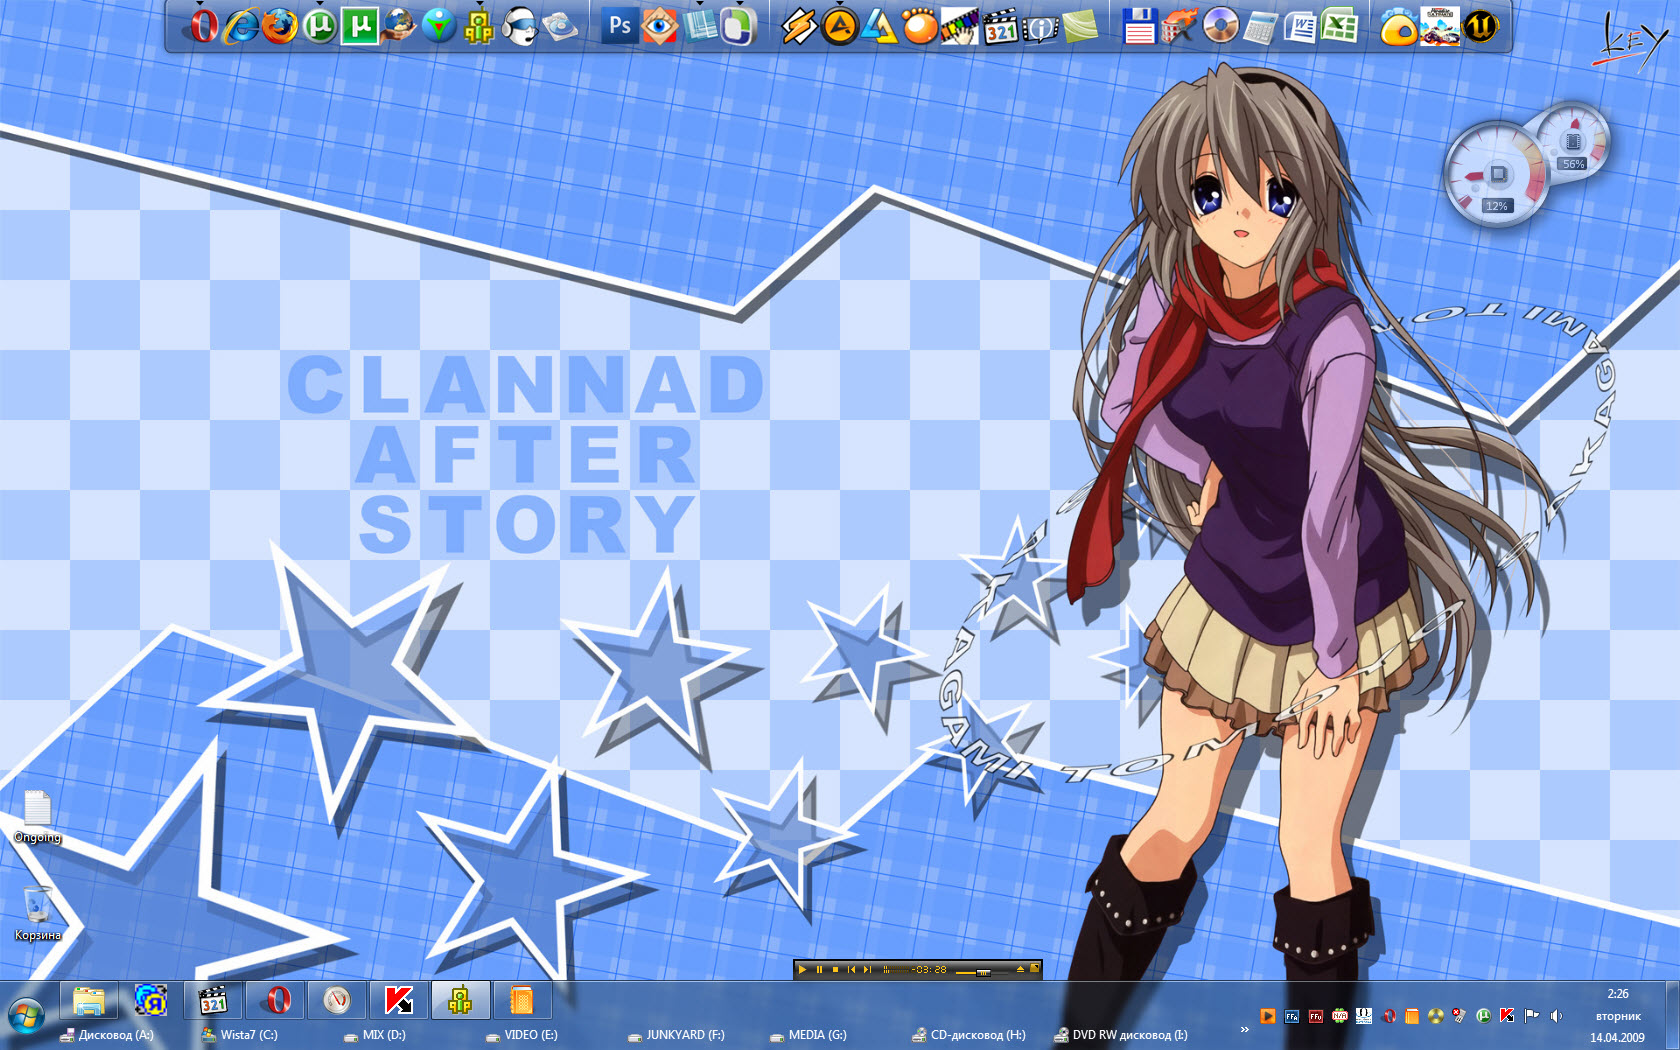Switch to QIP on the taskbar

pos(460,1000)
